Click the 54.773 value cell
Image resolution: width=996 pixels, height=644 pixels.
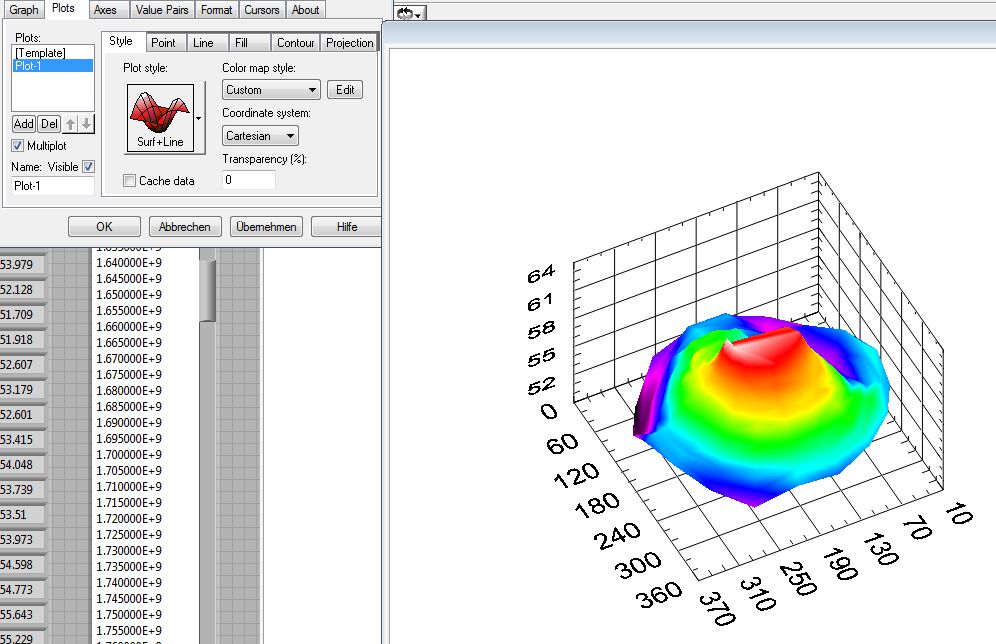click(x=22, y=590)
